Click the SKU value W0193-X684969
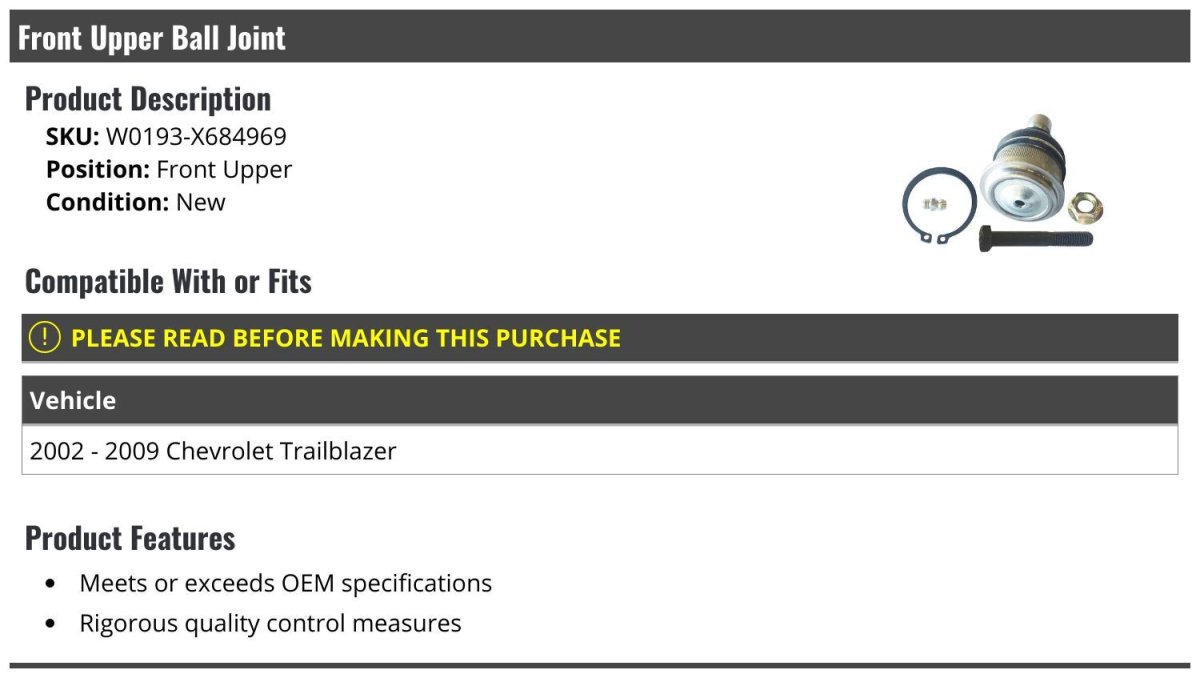 coord(196,137)
